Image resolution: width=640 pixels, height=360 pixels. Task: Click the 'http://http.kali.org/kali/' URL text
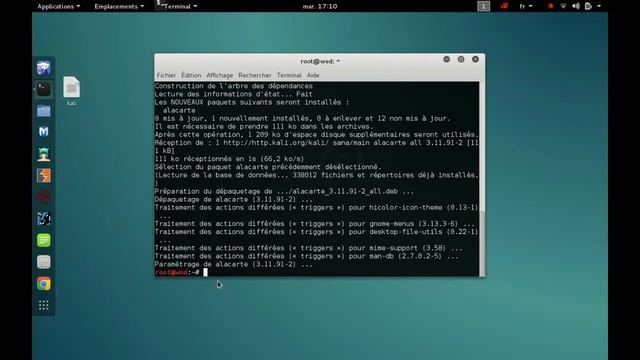tap(276, 142)
